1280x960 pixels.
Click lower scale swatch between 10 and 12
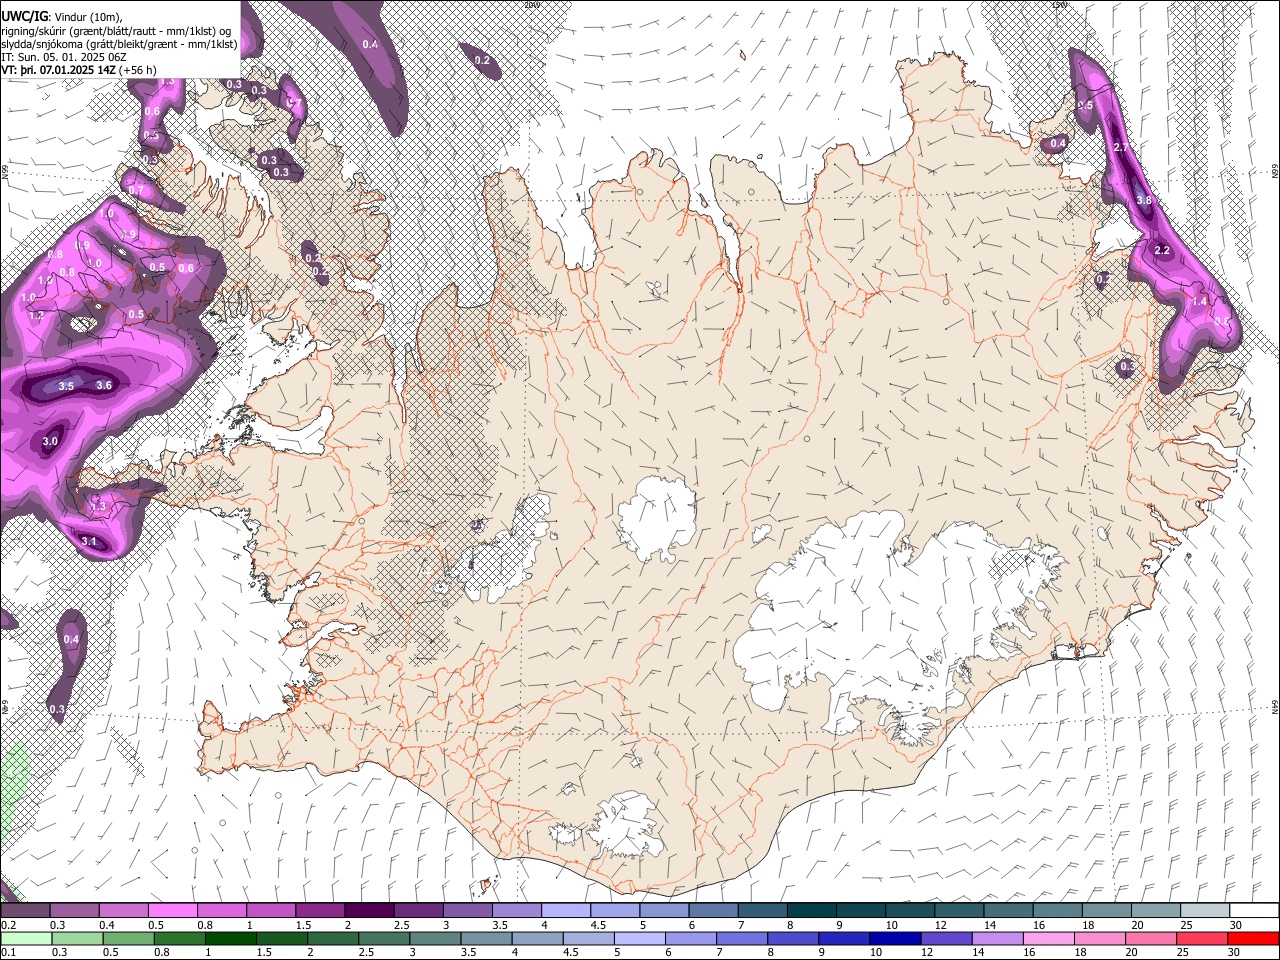point(895,938)
